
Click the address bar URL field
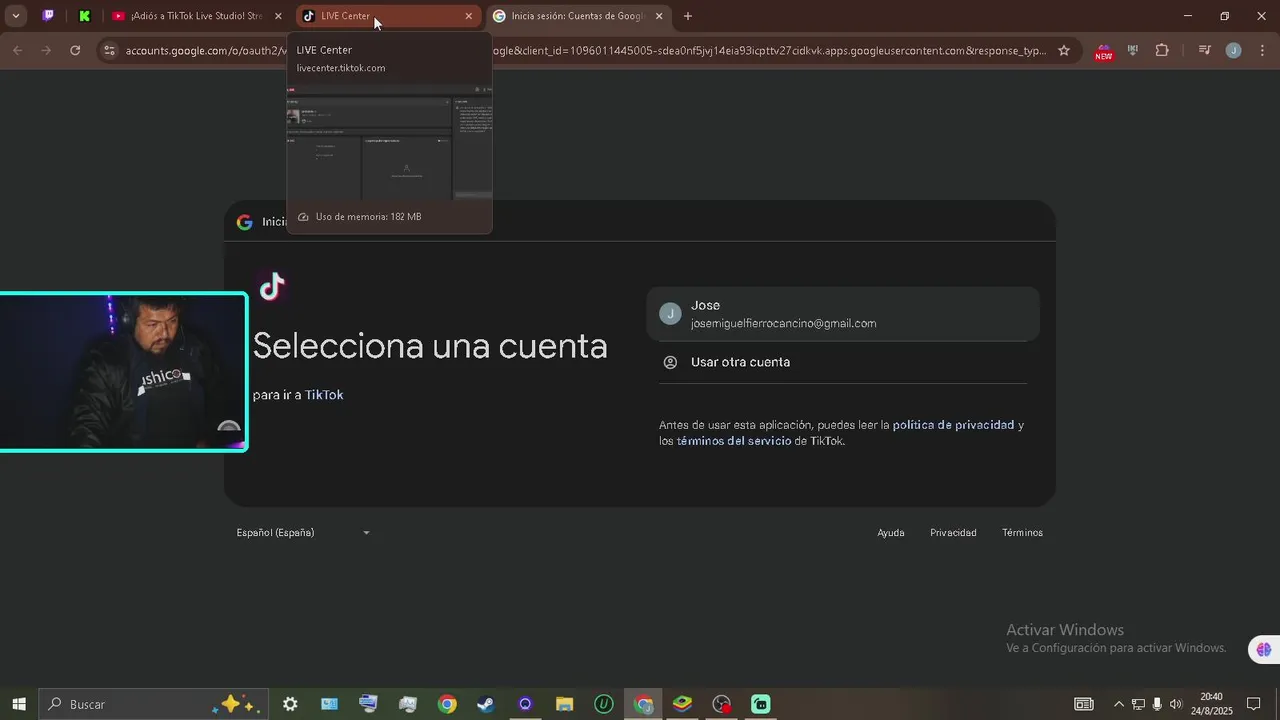click(x=585, y=50)
